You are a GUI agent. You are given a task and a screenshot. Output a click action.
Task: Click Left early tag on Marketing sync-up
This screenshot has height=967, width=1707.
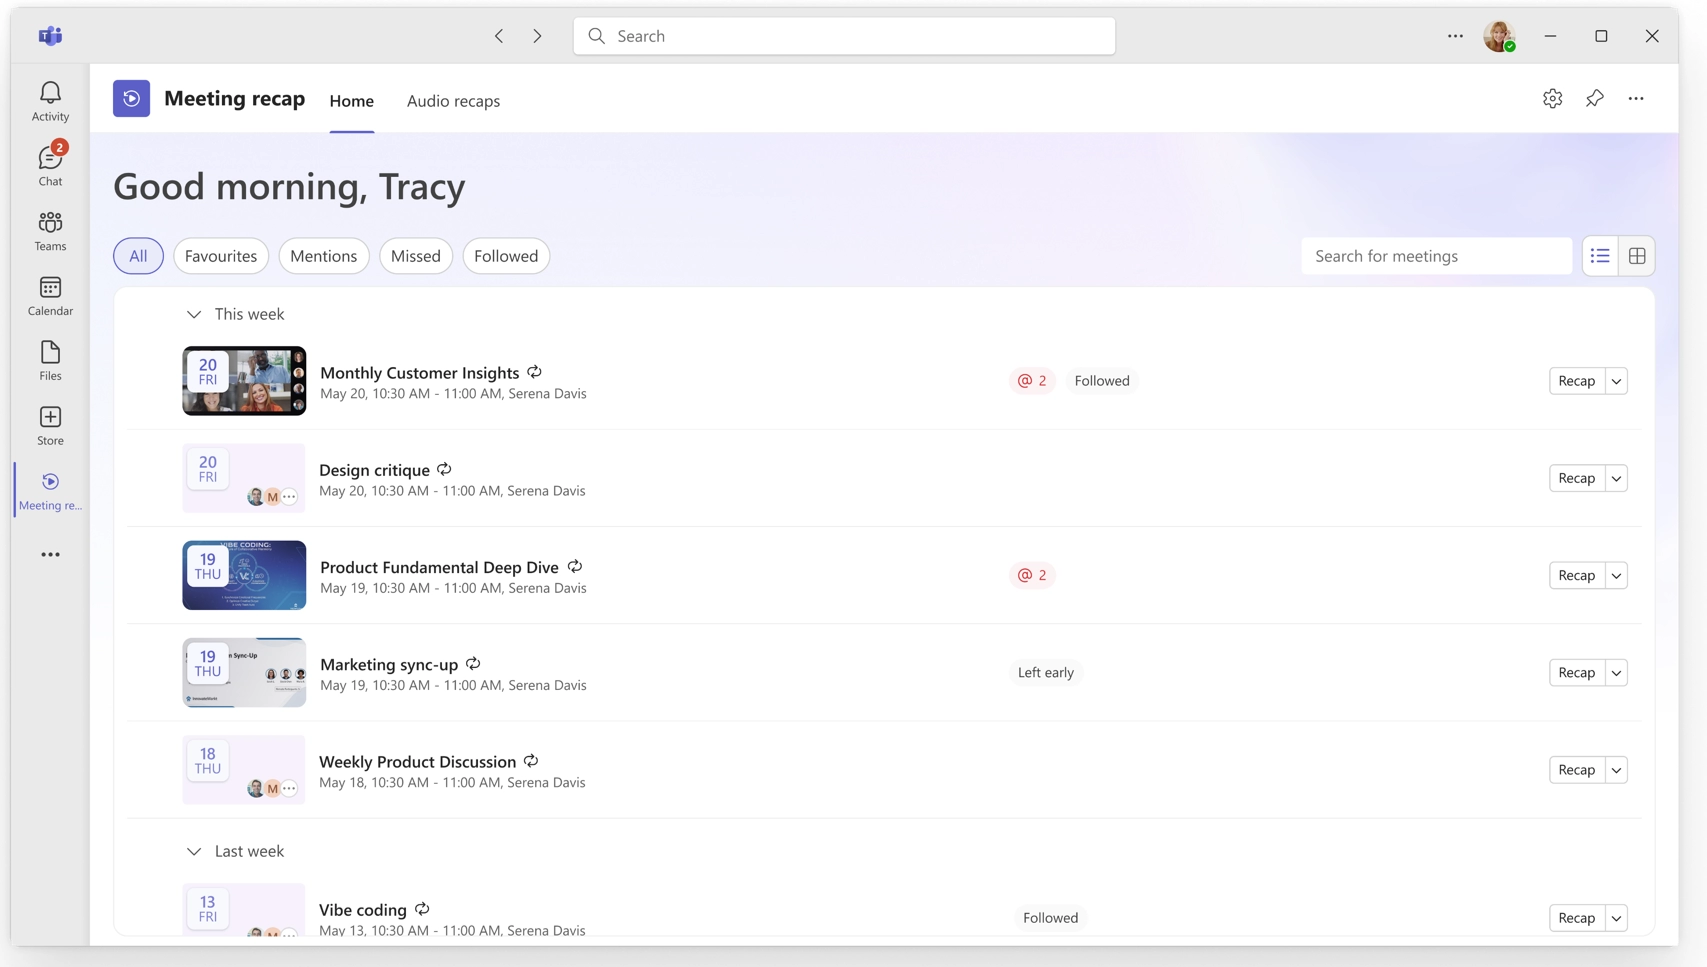point(1046,672)
